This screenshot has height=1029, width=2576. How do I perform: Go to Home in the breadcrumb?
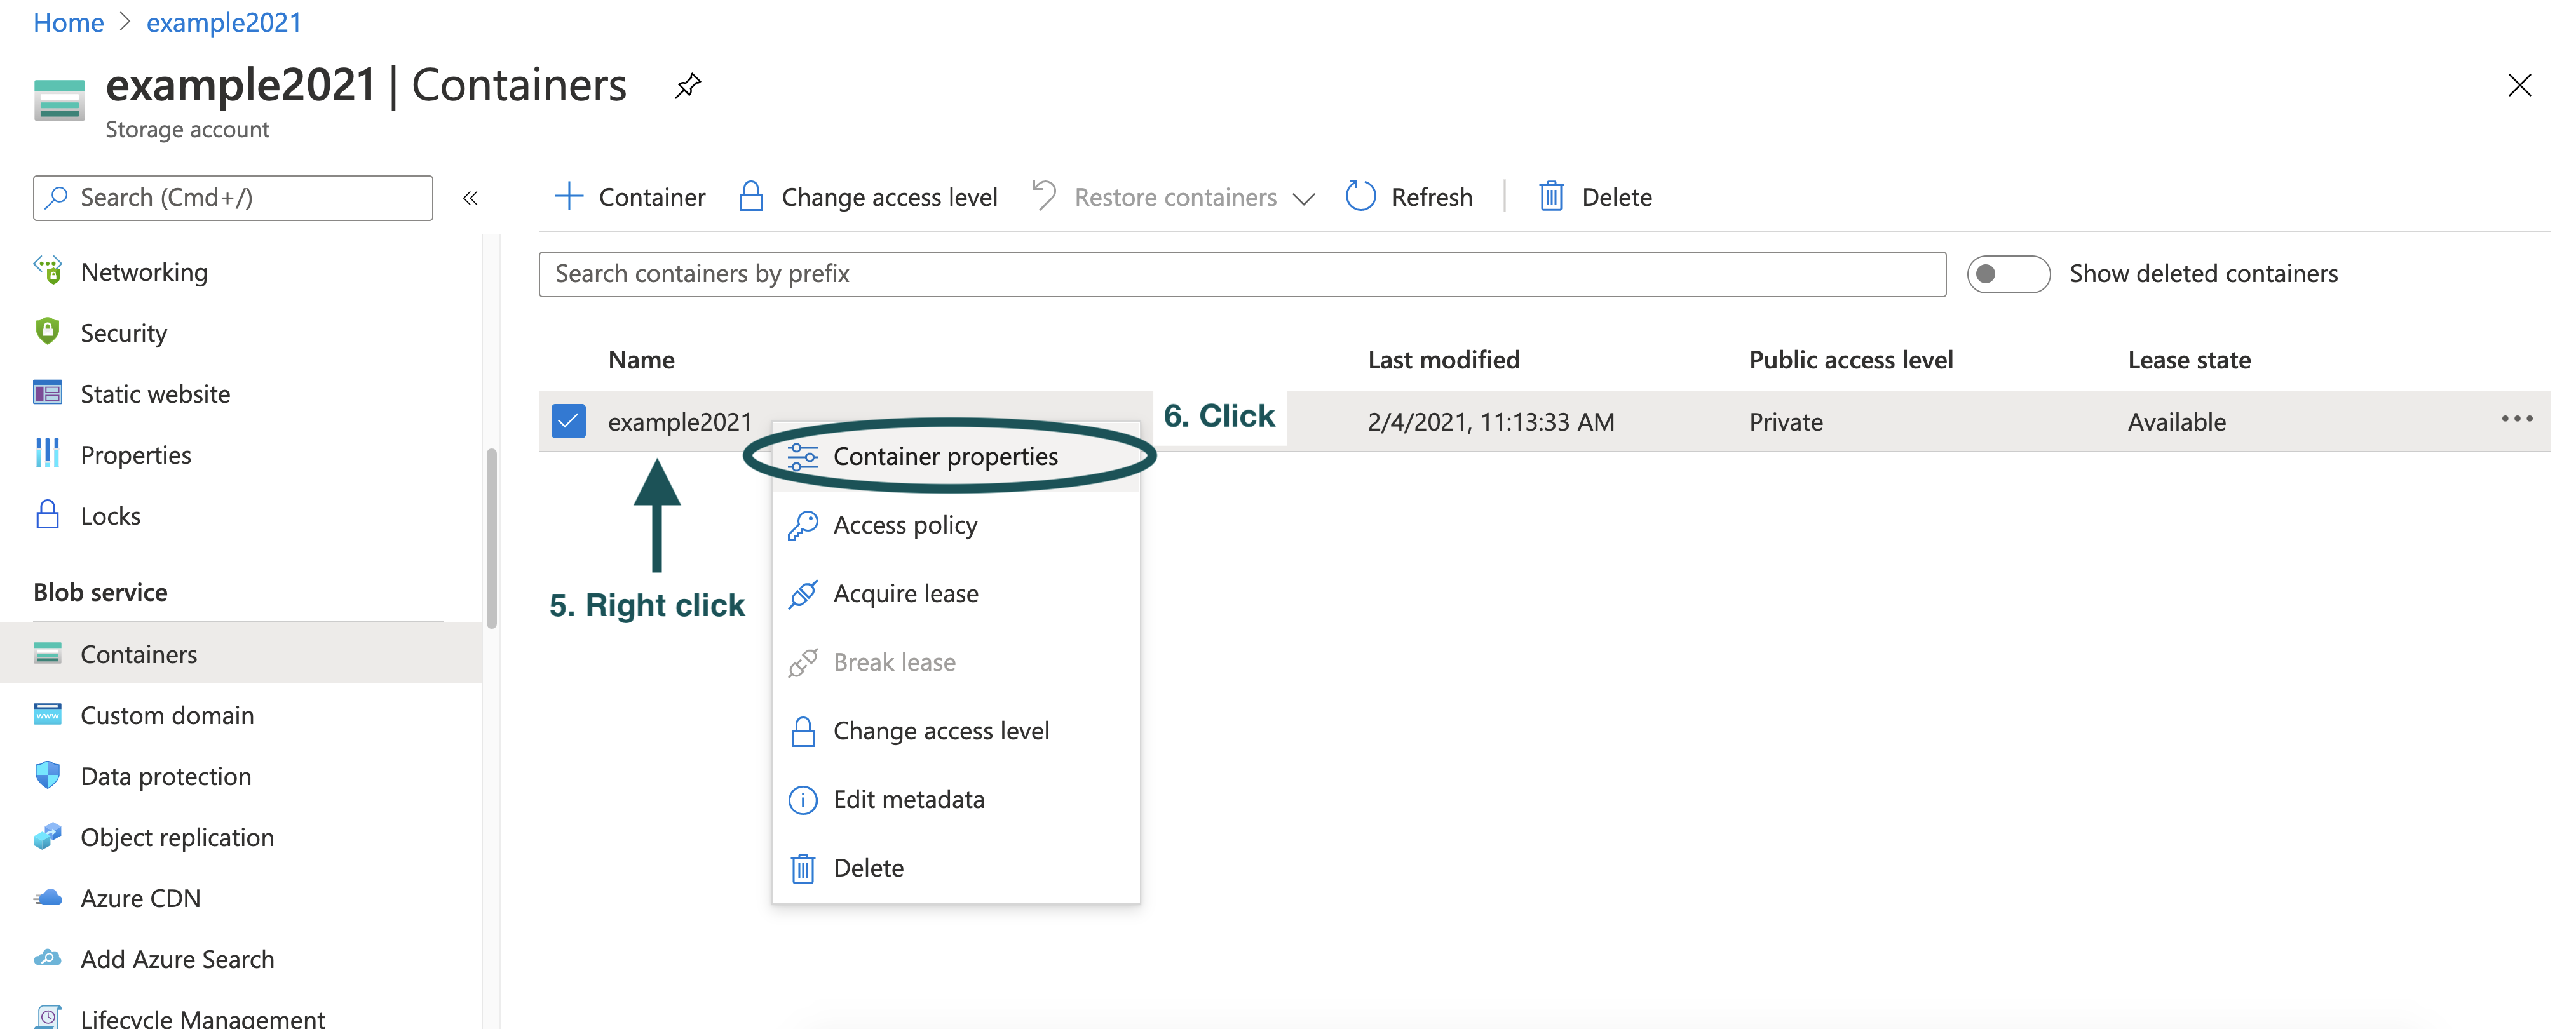(68, 22)
